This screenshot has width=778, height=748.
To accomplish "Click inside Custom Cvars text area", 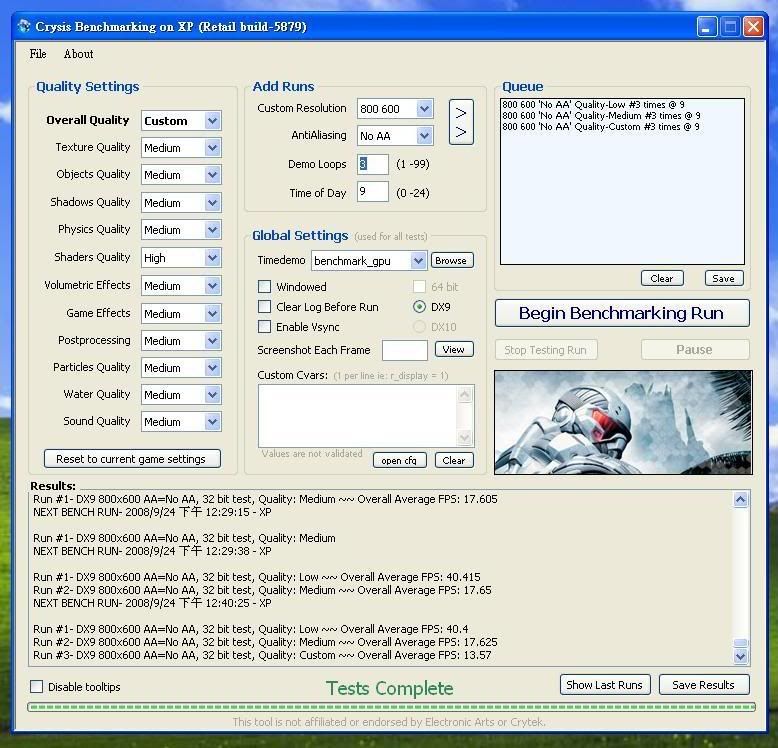I will (x=357, y=416).
